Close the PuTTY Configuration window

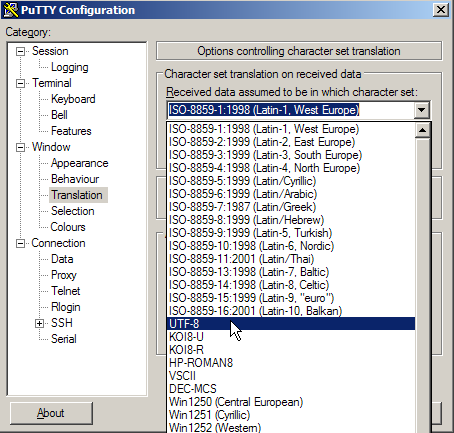coord(441,10)
